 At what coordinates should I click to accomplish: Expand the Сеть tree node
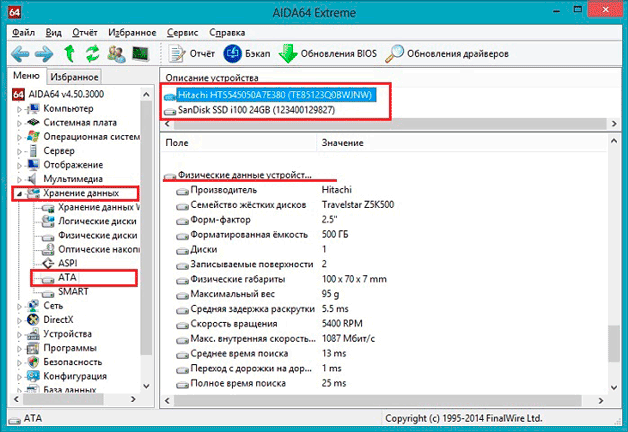coord(19,306)
